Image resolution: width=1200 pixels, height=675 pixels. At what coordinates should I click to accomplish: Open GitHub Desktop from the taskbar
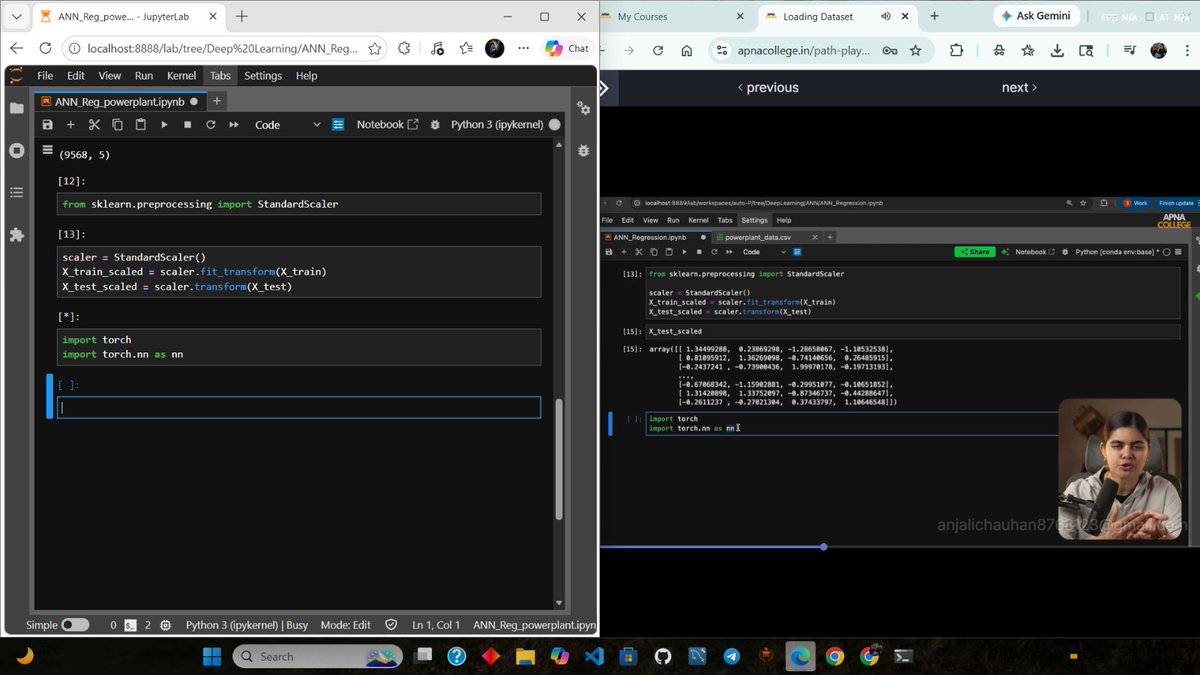point(662,656)
